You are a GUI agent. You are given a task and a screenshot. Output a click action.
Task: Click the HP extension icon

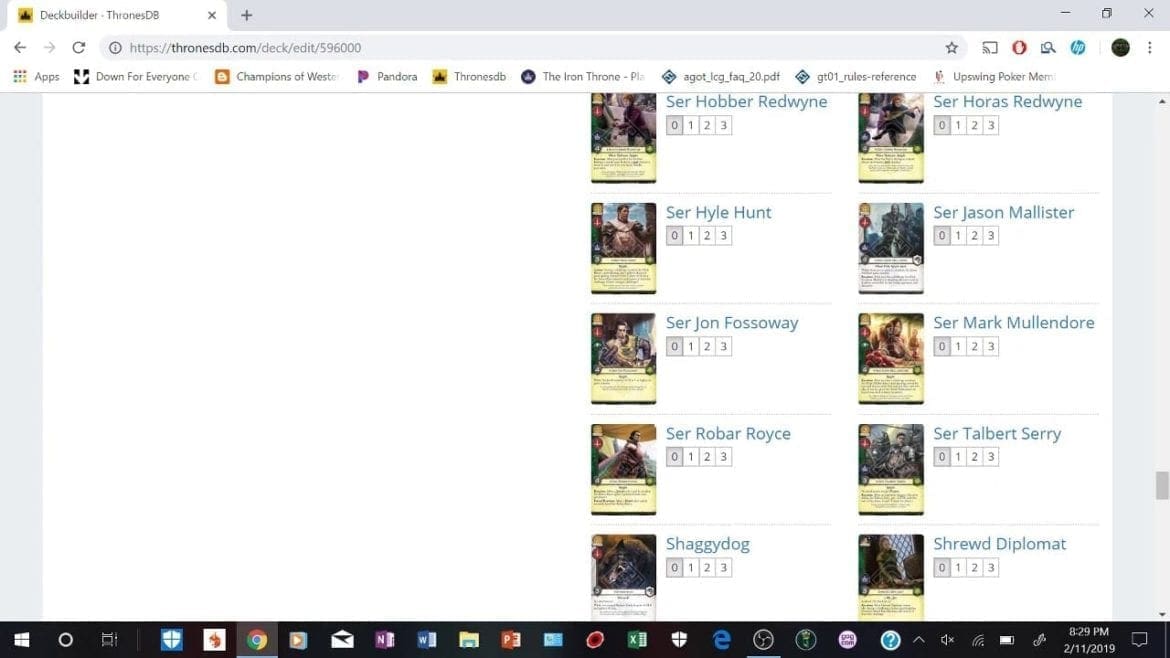(1077, 48)
